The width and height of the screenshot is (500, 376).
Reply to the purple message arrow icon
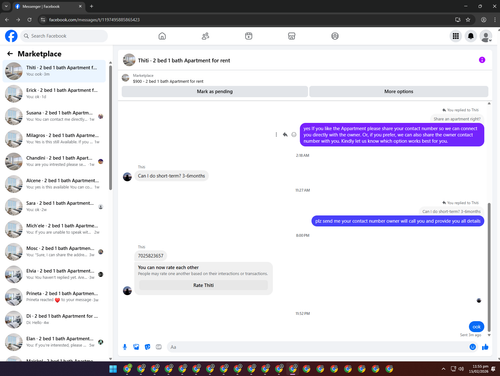click(285, 135)
